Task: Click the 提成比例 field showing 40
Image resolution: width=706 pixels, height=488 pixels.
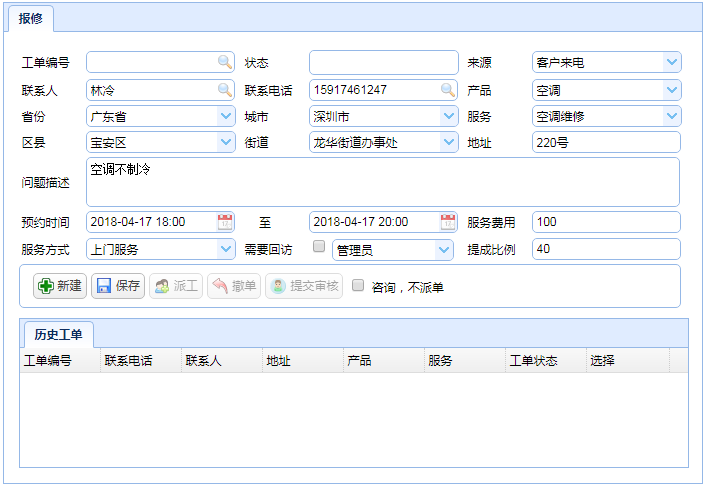Action: point(606,249)
